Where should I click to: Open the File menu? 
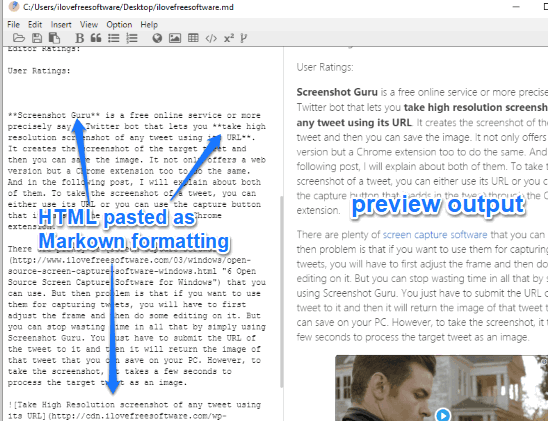click(x=13, y=24)
